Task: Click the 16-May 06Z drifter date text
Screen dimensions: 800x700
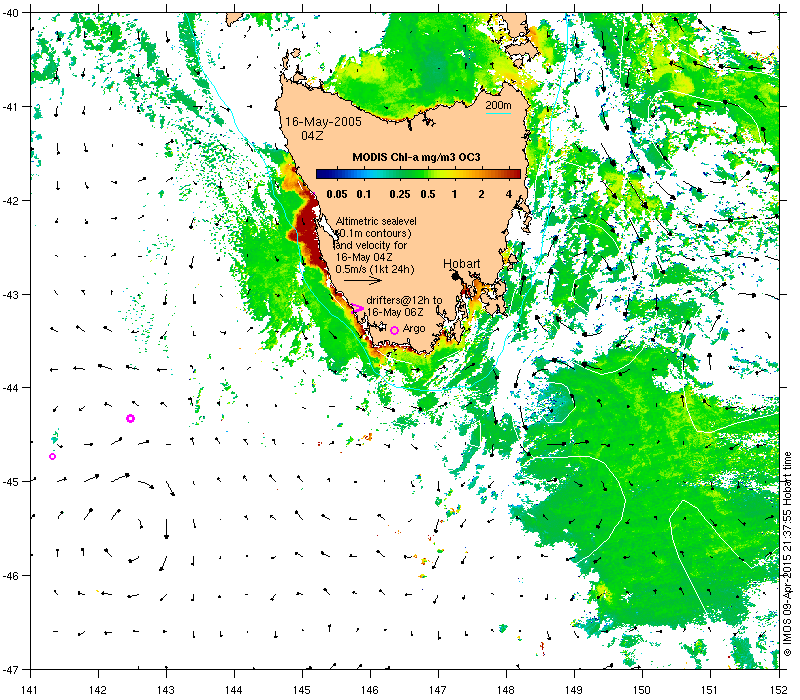Action: point(395,312)
